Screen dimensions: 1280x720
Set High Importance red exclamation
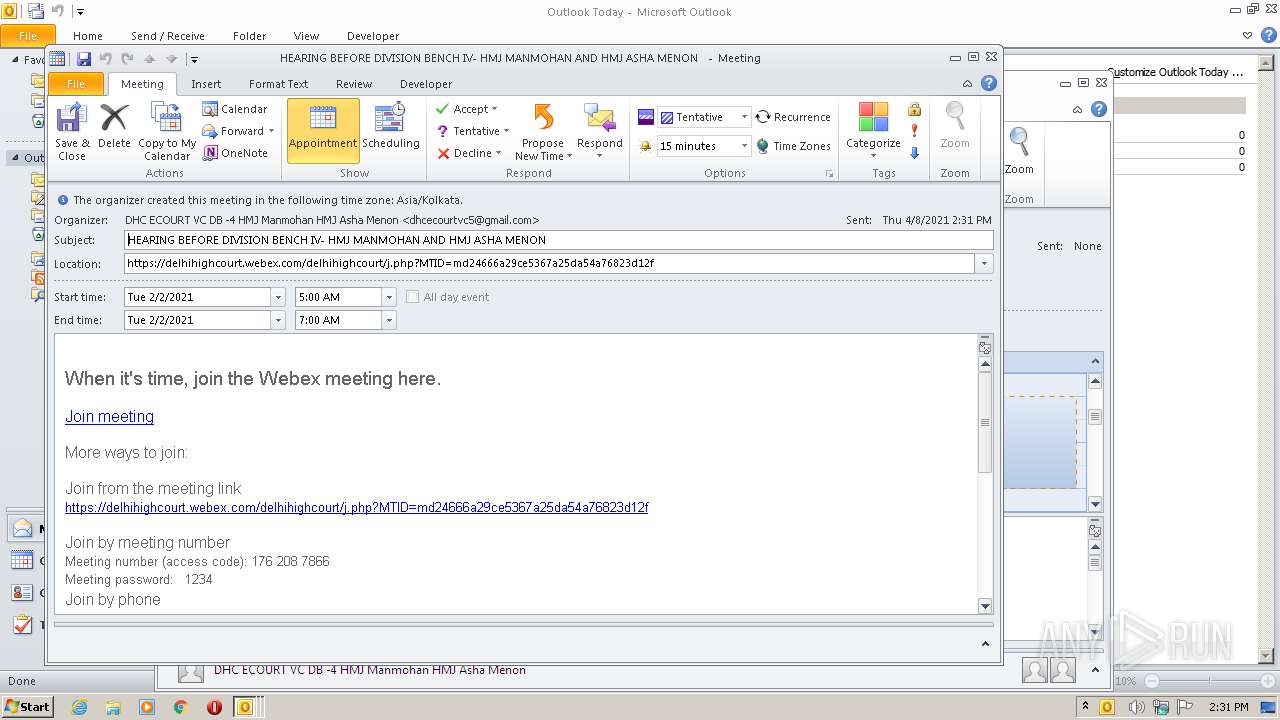tap(914, 131)
